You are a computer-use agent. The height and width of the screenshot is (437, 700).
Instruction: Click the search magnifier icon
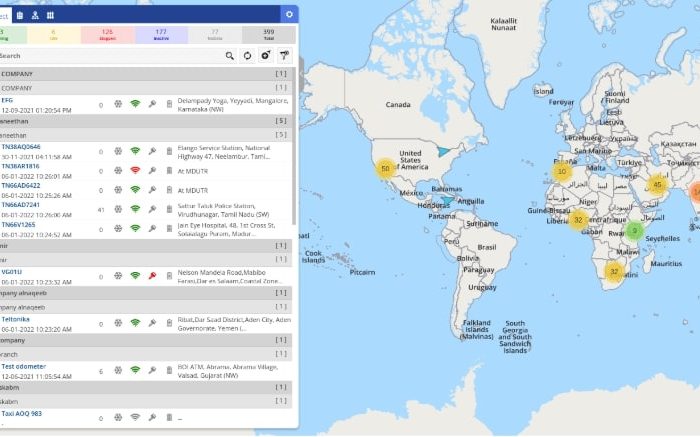pyautogui.click(x=230, y=56)
